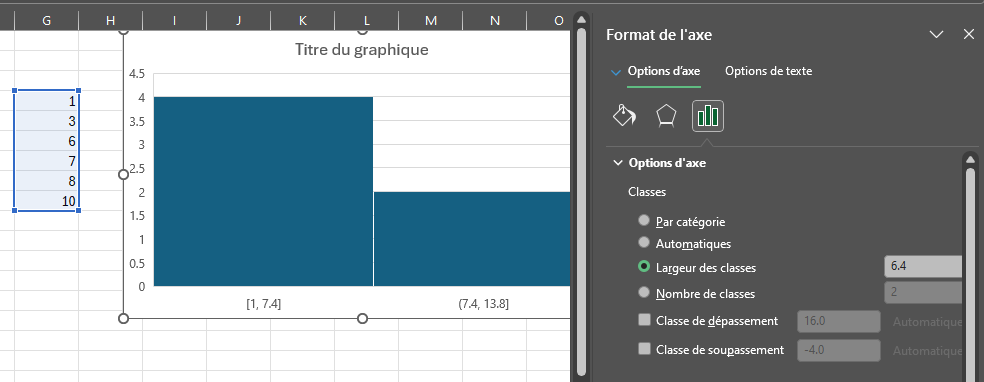Click the vertical axis value 2.5
The height and width of the screenshot is (382, 984).
click(x=137, y=169)
